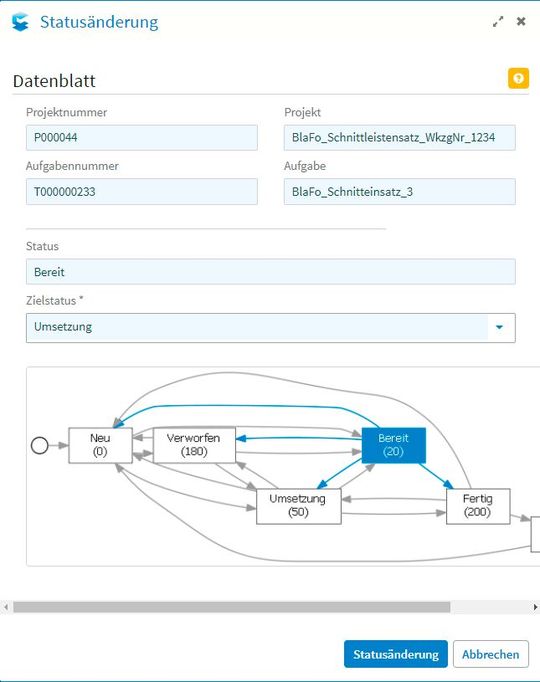Expand the dialog with the fullscreen arrows icon
Viewport: 540px width, 682px height.
pyautogui.click(x=498, y=21)
